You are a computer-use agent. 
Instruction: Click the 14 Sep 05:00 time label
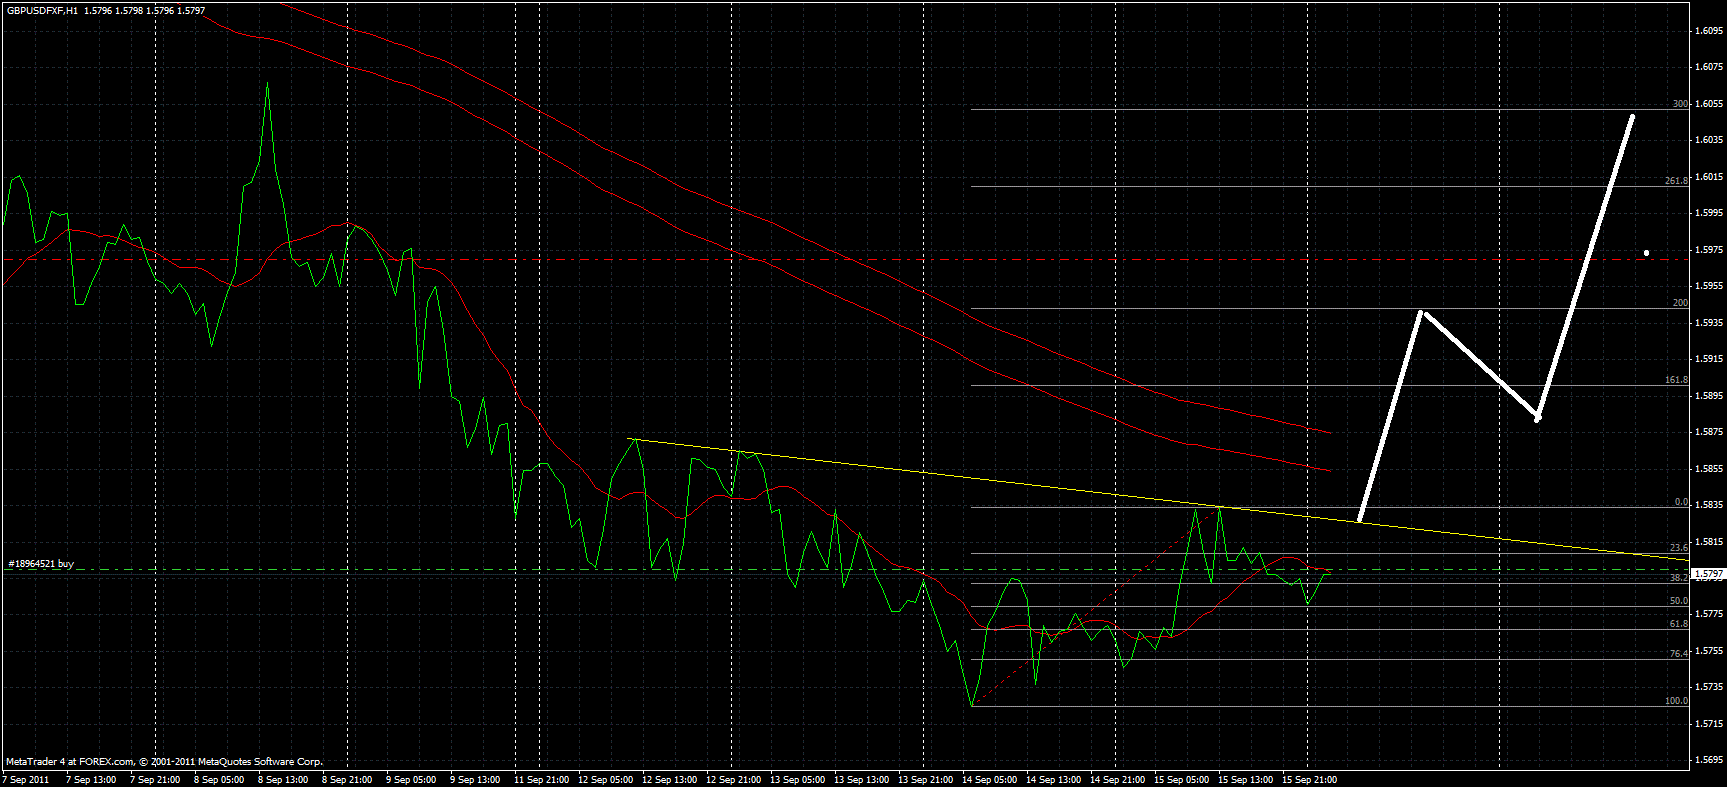(x=990, y=779)
